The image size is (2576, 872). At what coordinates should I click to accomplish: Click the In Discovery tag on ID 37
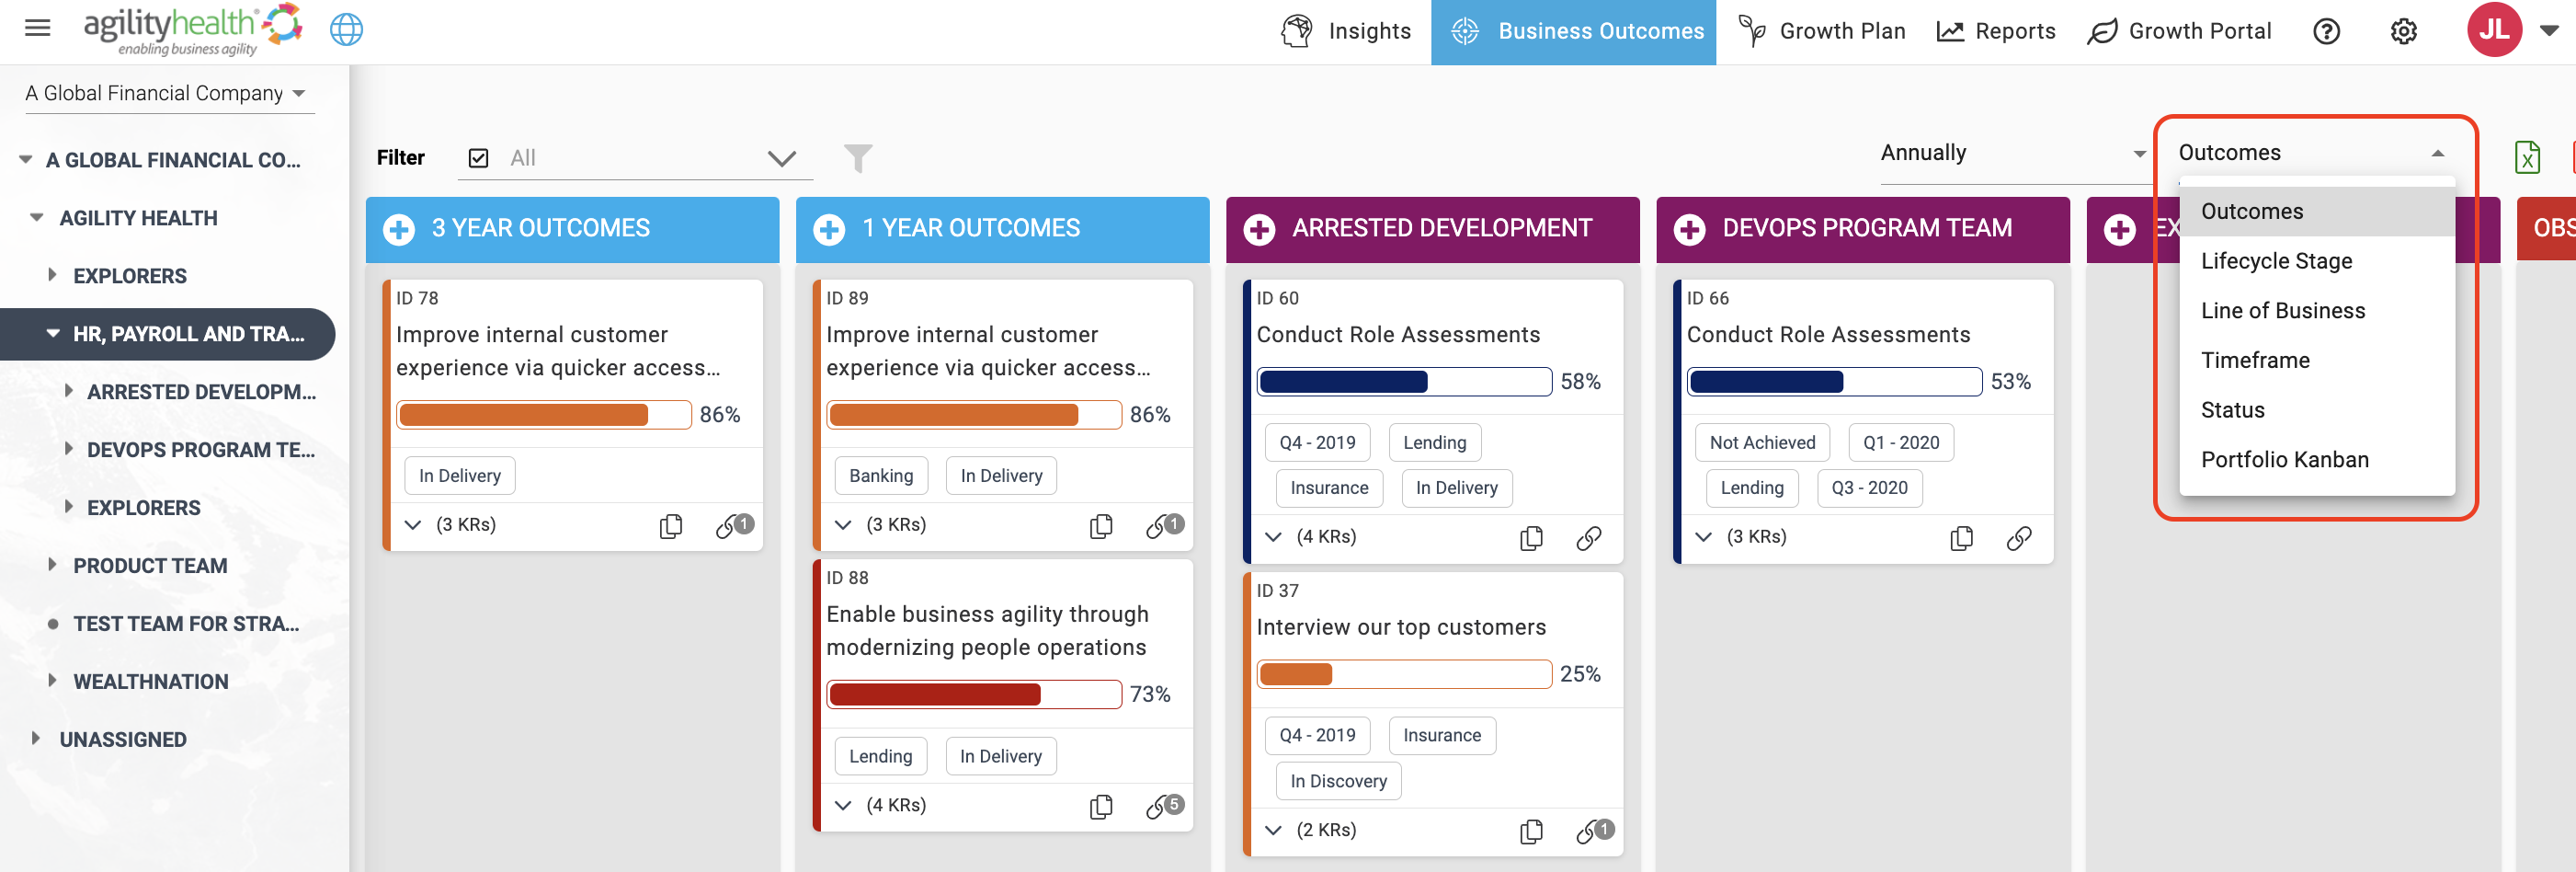[x=1338, y=781]
